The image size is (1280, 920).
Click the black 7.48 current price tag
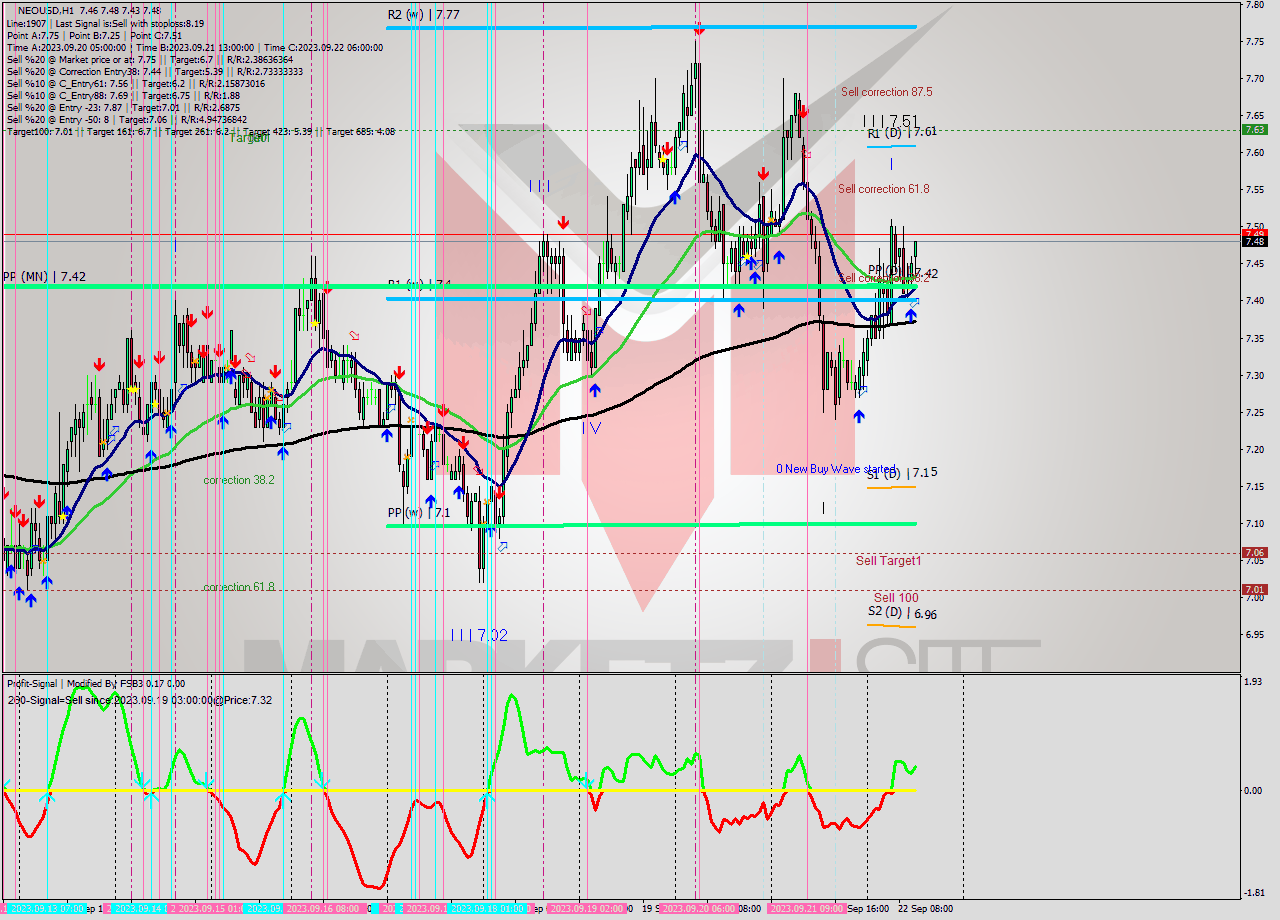pyautogui.click(x=1254, y=241)
